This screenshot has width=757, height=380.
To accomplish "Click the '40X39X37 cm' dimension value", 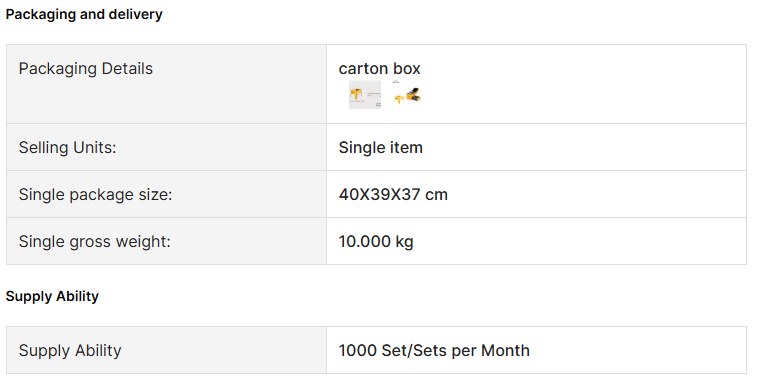I will coord(393,194).
